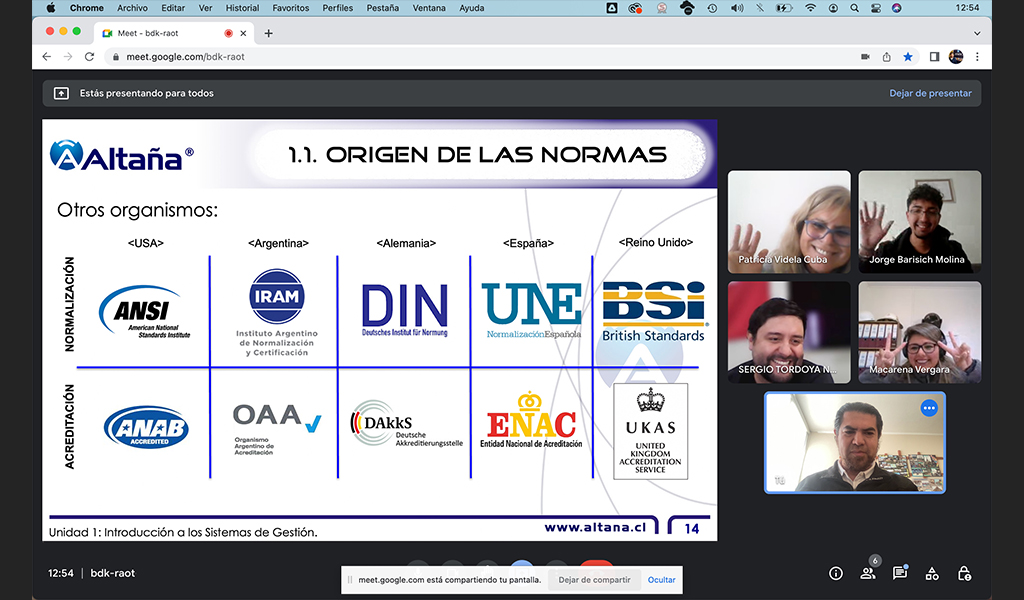Image resolution: width=1024 pixels, height=600 pixels.
Task: Open the Chrome three-dot menu
Action: tap(978, 57)
